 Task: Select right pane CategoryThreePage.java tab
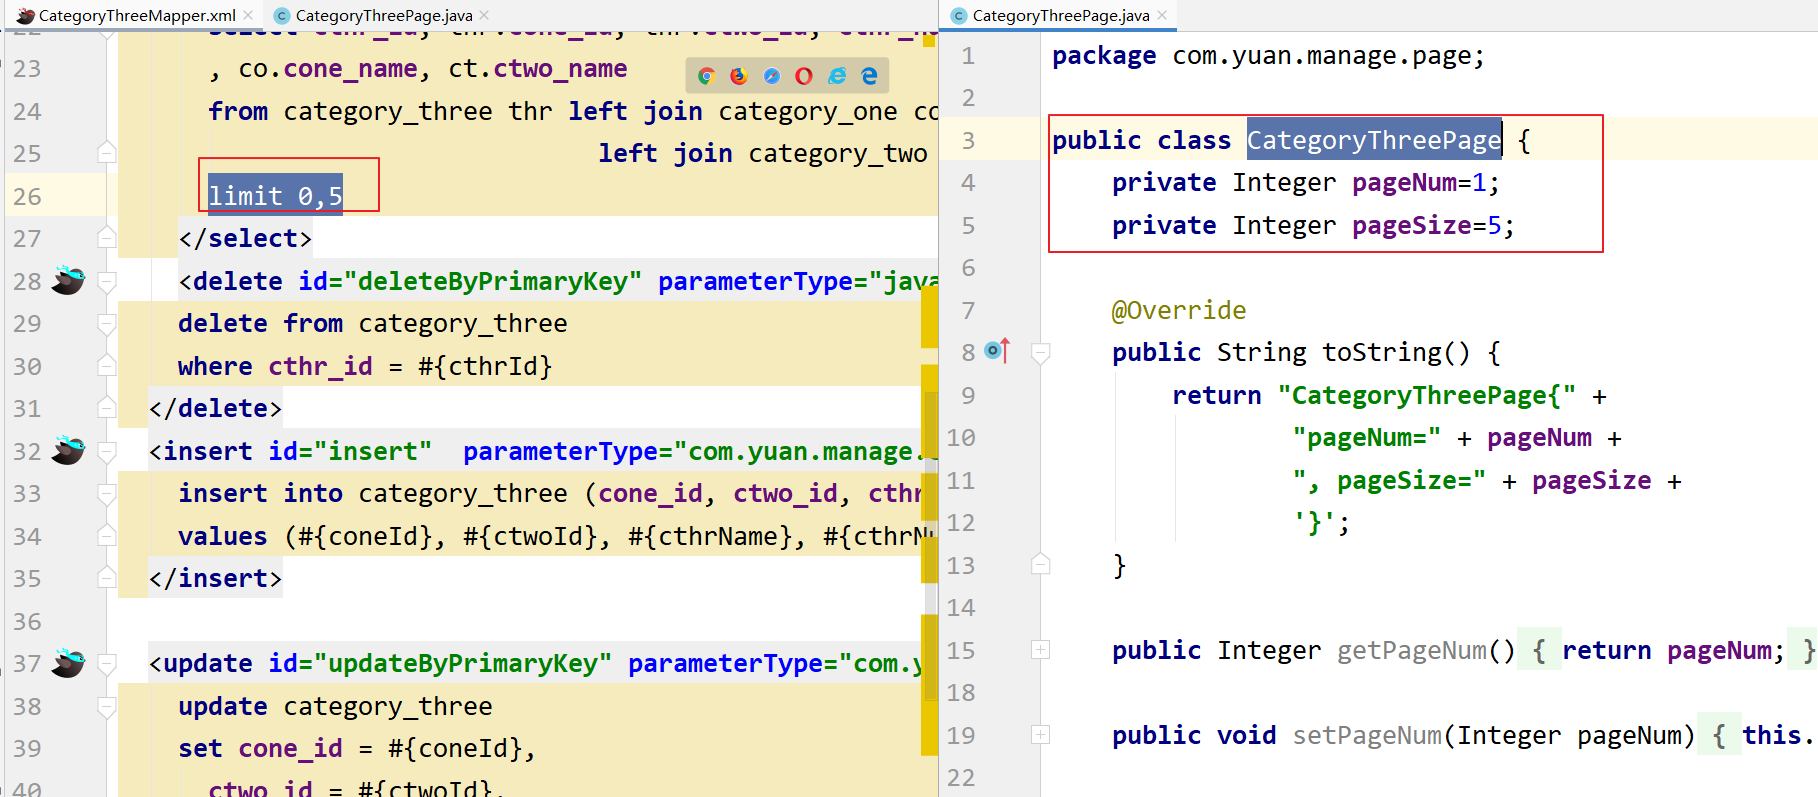click(x=1061, y=15)
